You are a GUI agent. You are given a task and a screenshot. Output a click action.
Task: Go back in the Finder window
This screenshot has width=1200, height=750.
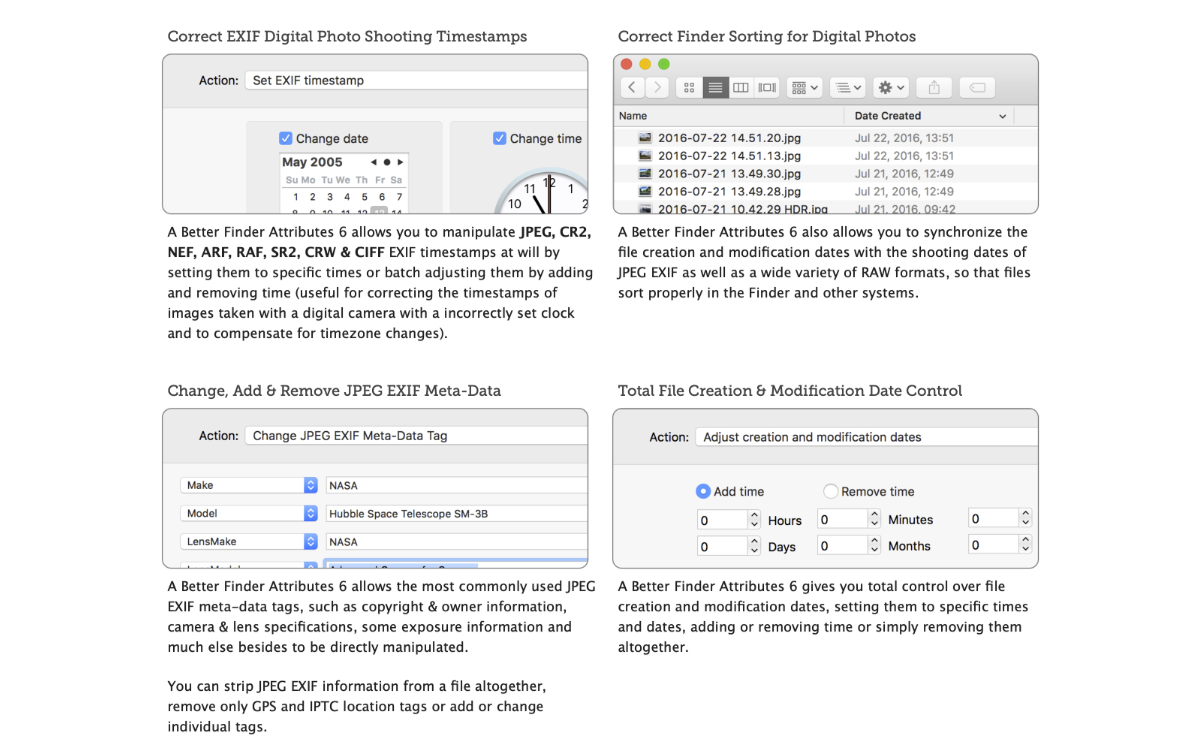[632, 88]
